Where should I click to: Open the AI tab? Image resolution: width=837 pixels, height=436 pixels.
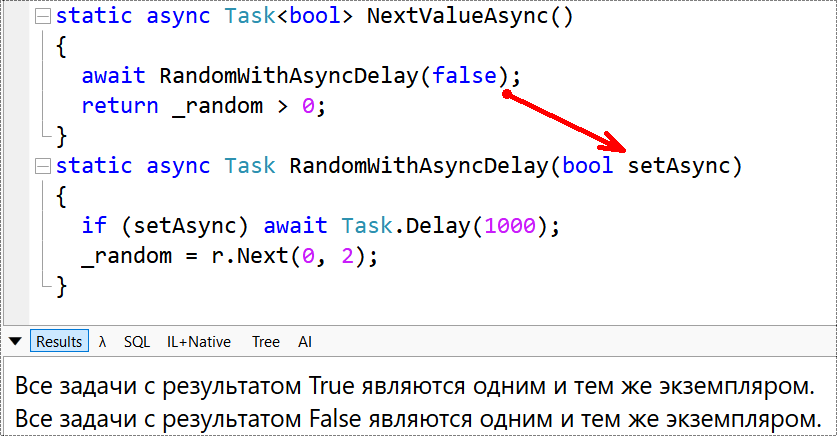[305, 342]
